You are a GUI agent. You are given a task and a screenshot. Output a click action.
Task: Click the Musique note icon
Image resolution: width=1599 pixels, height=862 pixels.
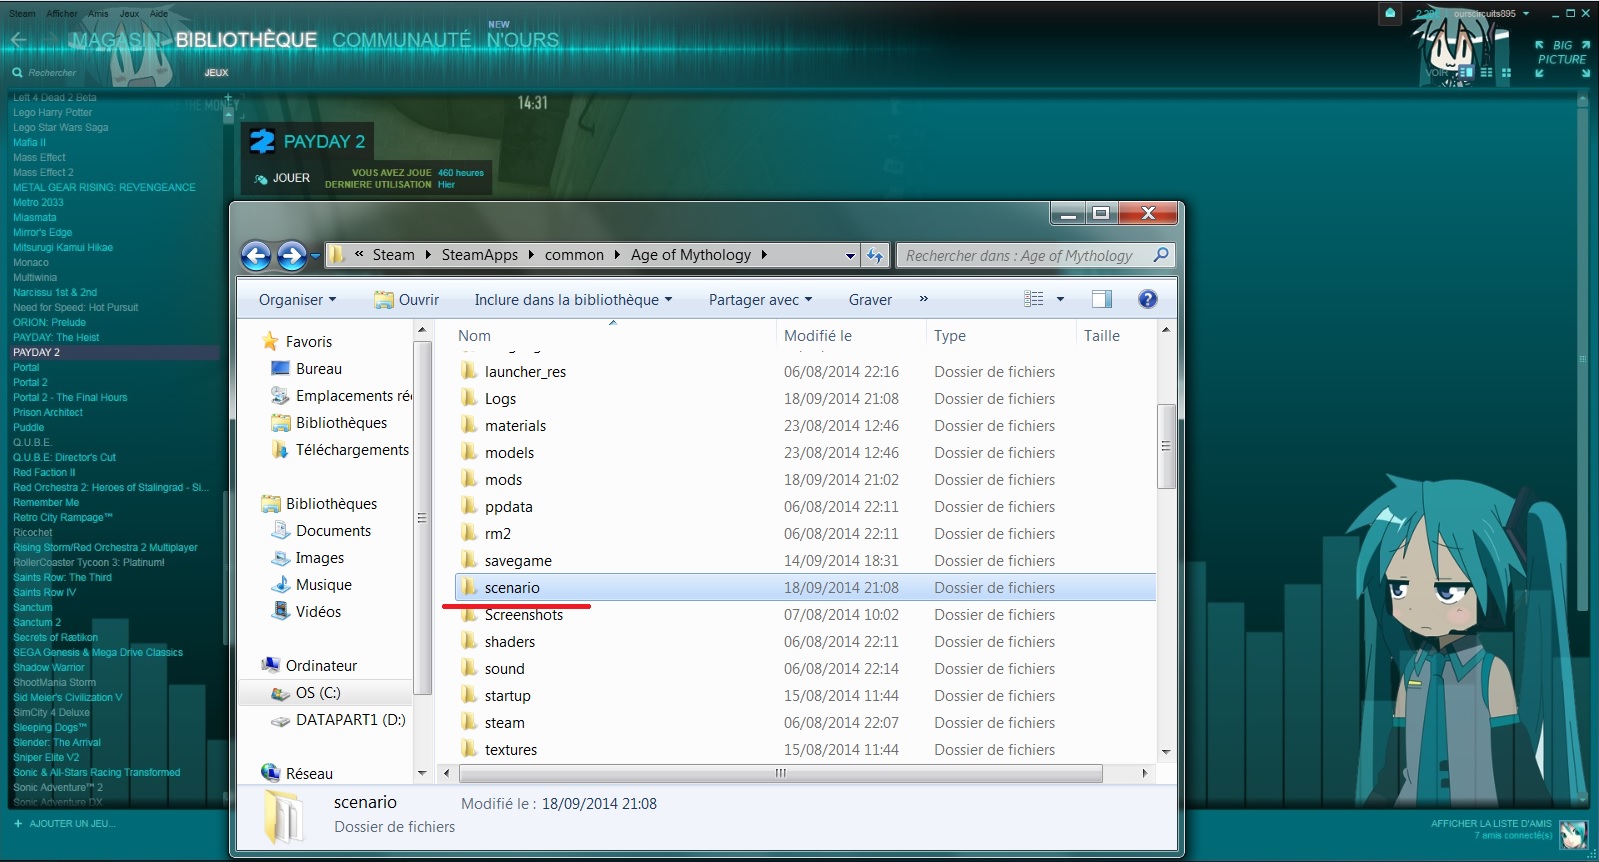(x=280, y=584)
